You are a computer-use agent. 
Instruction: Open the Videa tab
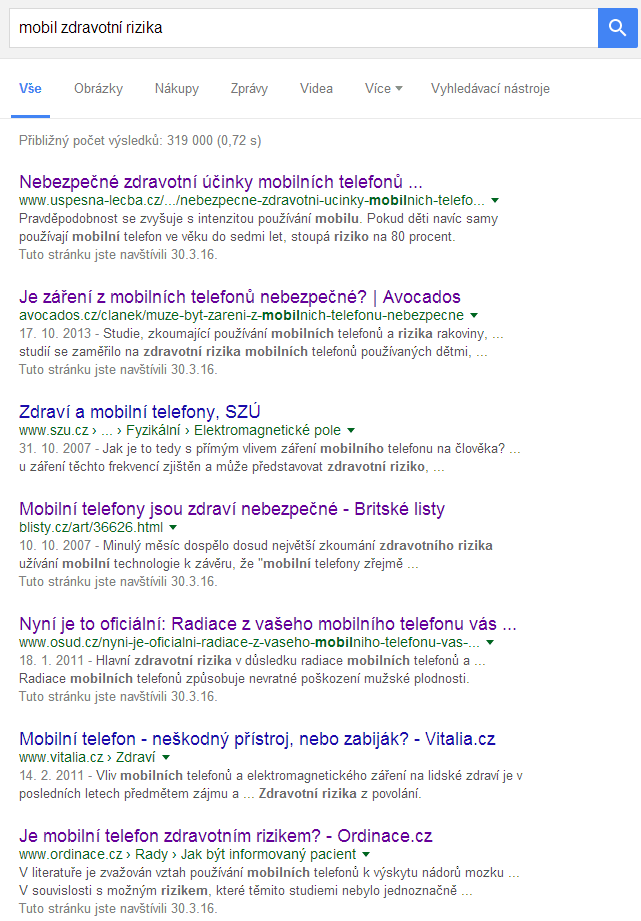(316, 89)
